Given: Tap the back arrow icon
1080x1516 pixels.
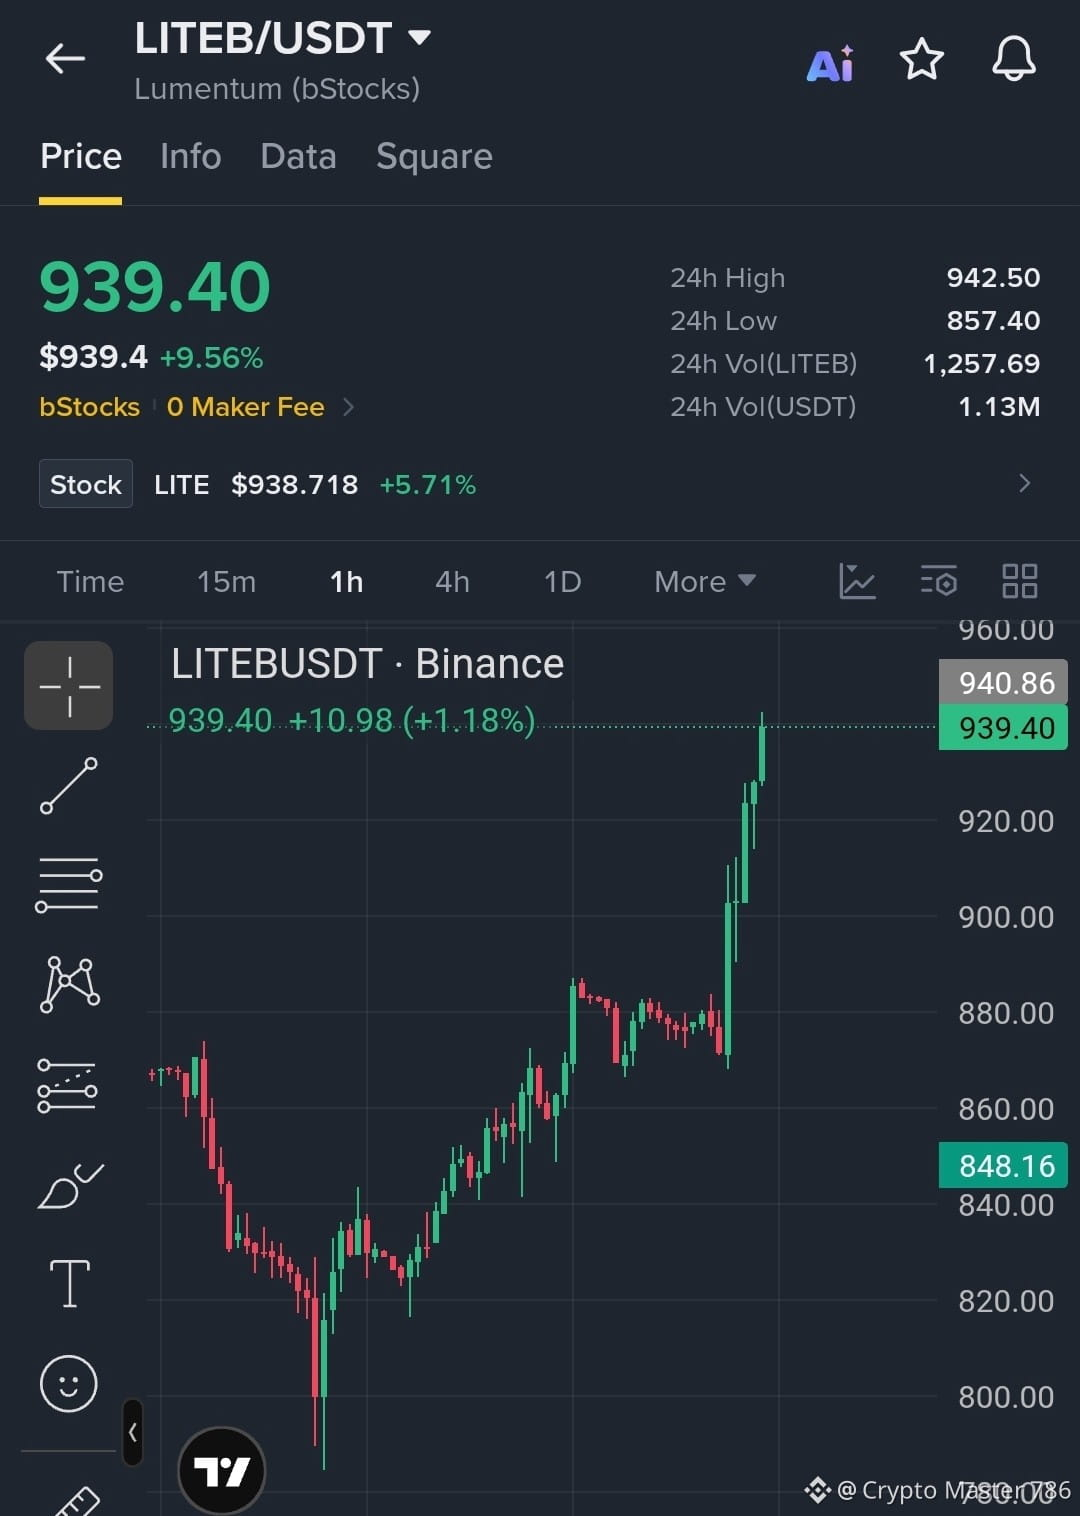Looking at the screenshot, I should coord(65,59).
